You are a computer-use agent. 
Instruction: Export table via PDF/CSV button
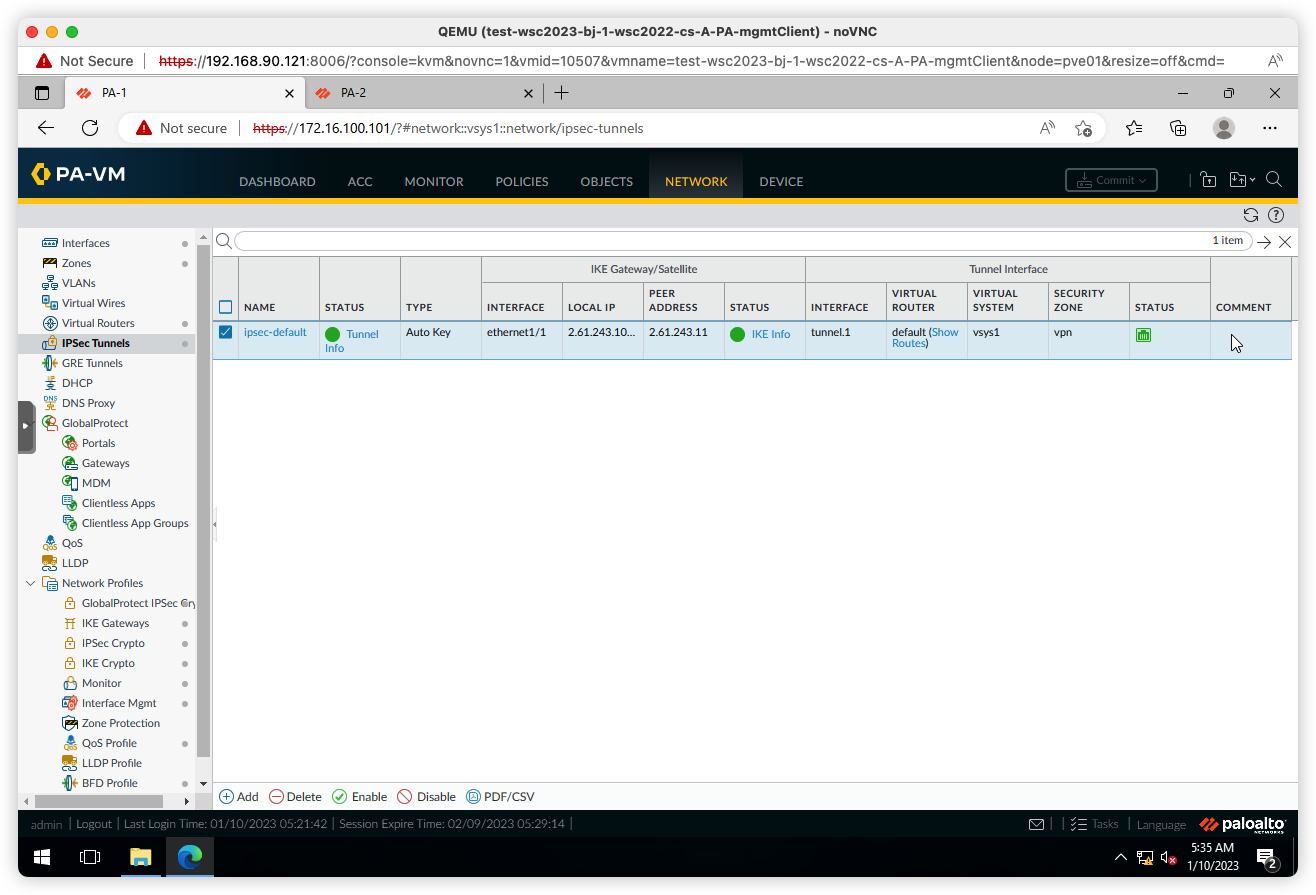500,797
